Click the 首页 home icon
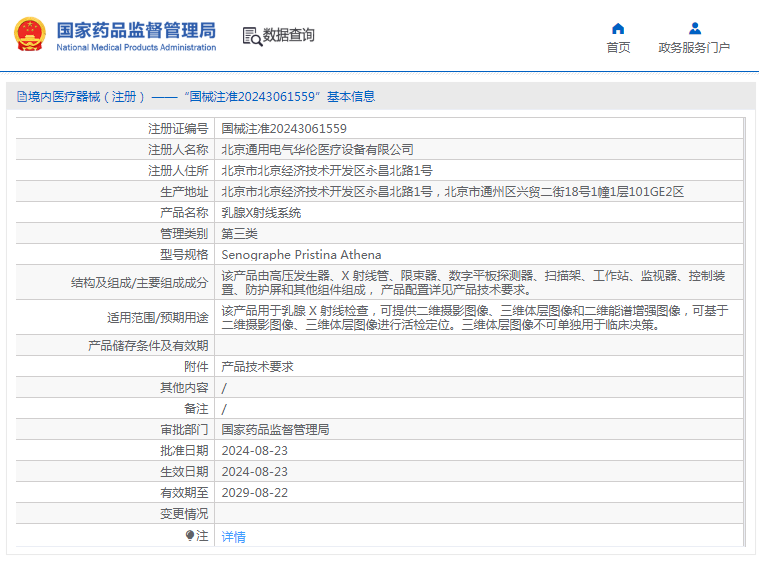 (x=618, y=29)
